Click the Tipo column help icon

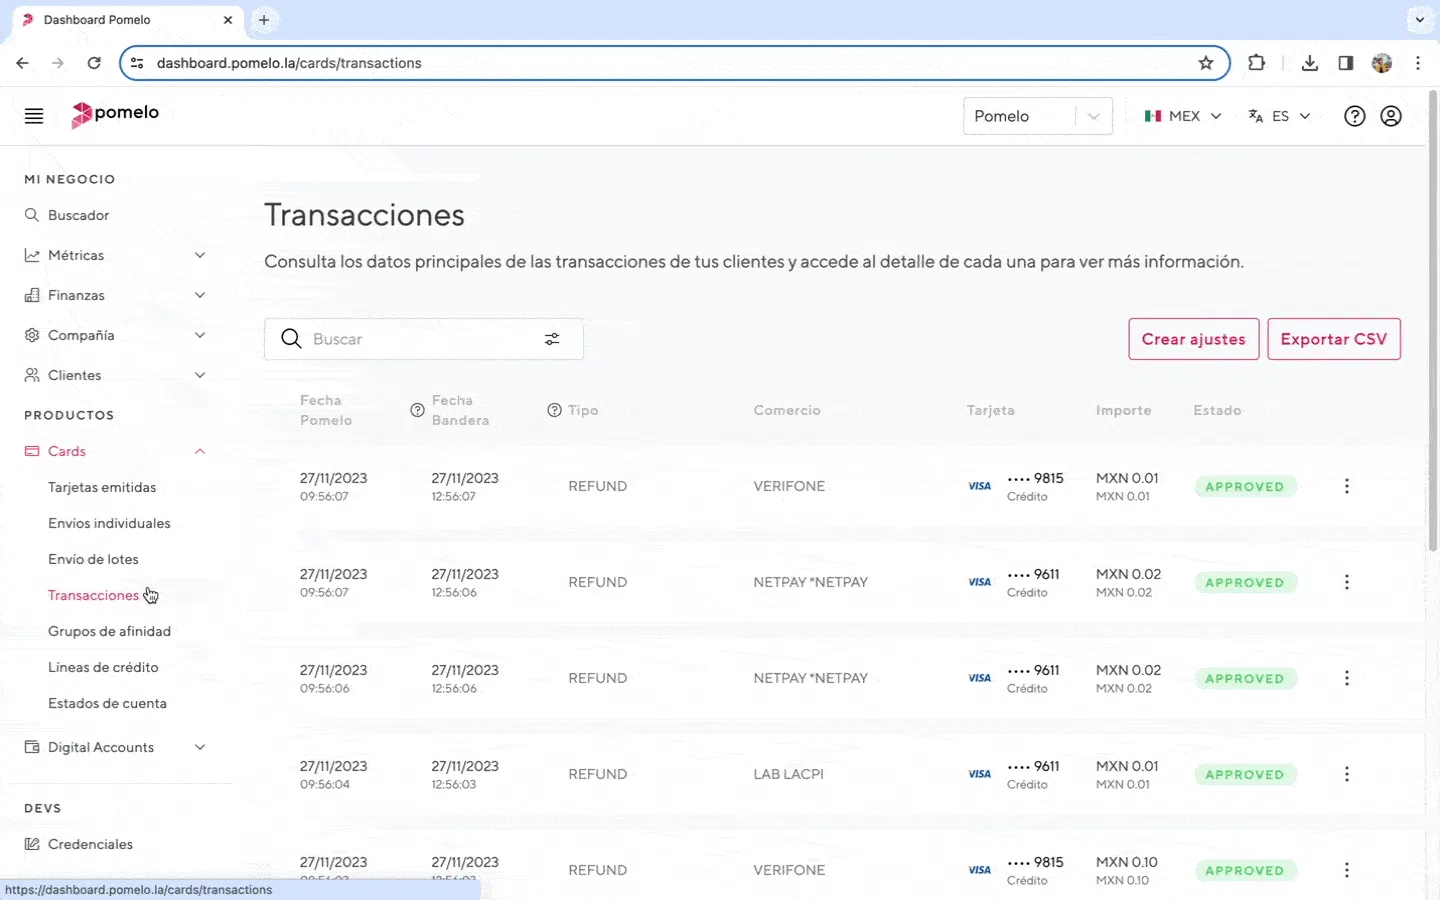(x=554, y=411)
